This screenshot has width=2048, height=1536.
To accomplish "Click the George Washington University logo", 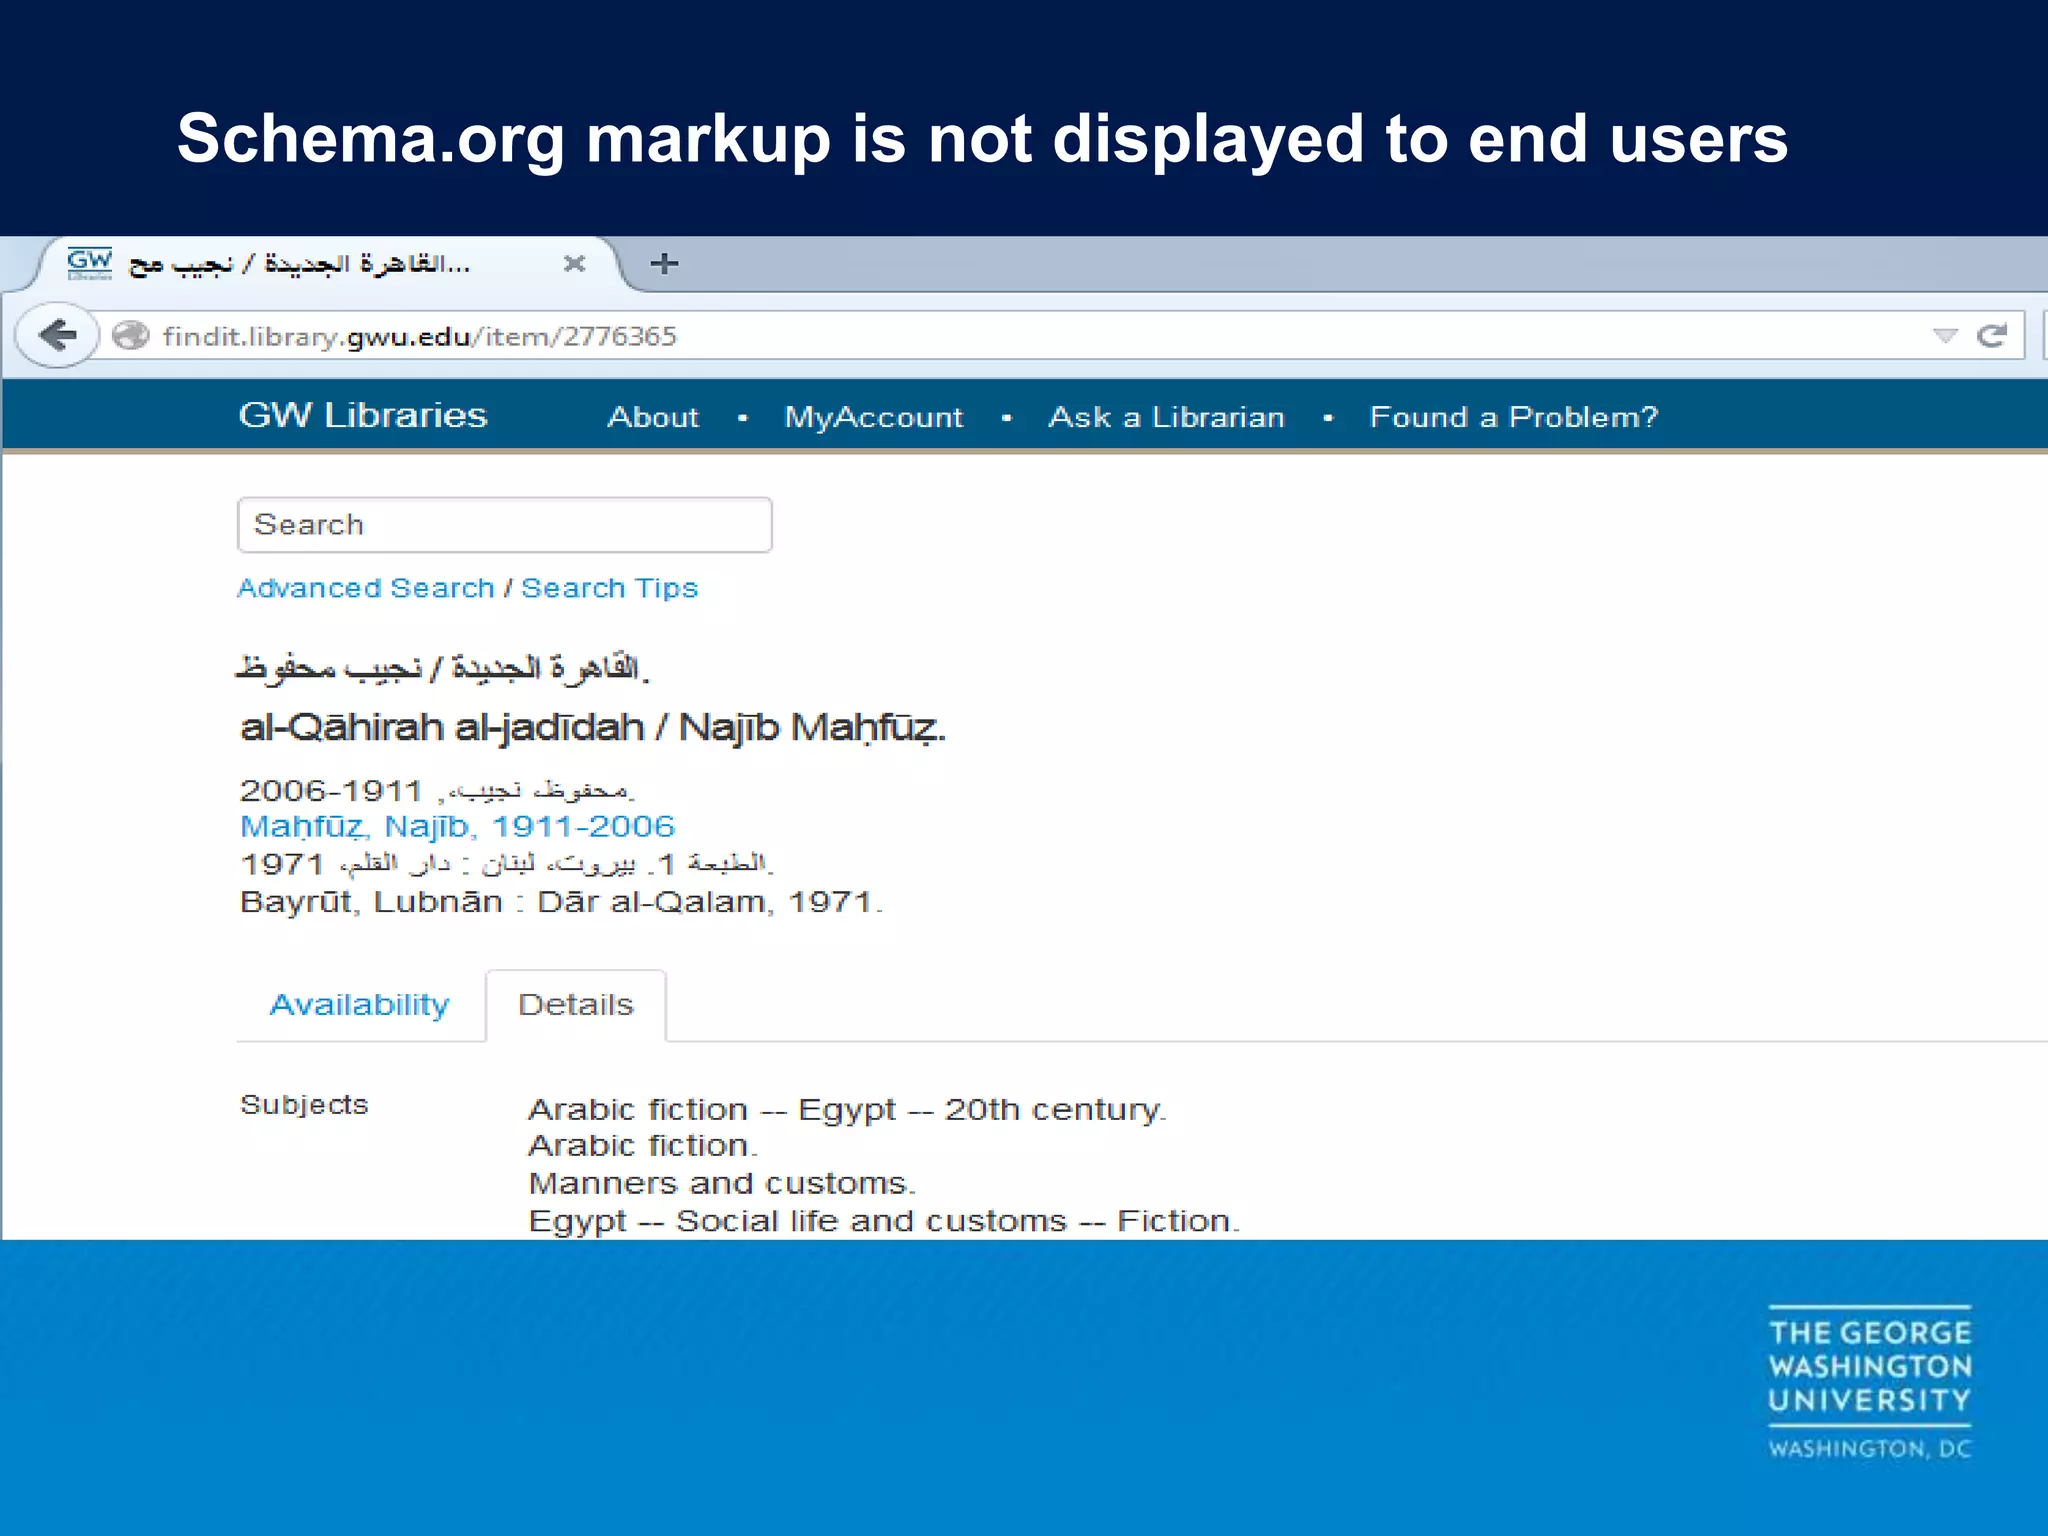I will click(1870, 1383).
